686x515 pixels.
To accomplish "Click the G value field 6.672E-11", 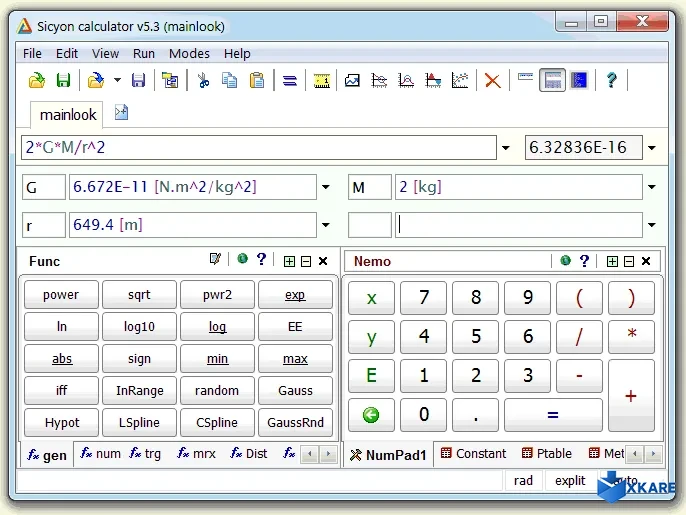I will pyautogui.click(x=192, y=187).
